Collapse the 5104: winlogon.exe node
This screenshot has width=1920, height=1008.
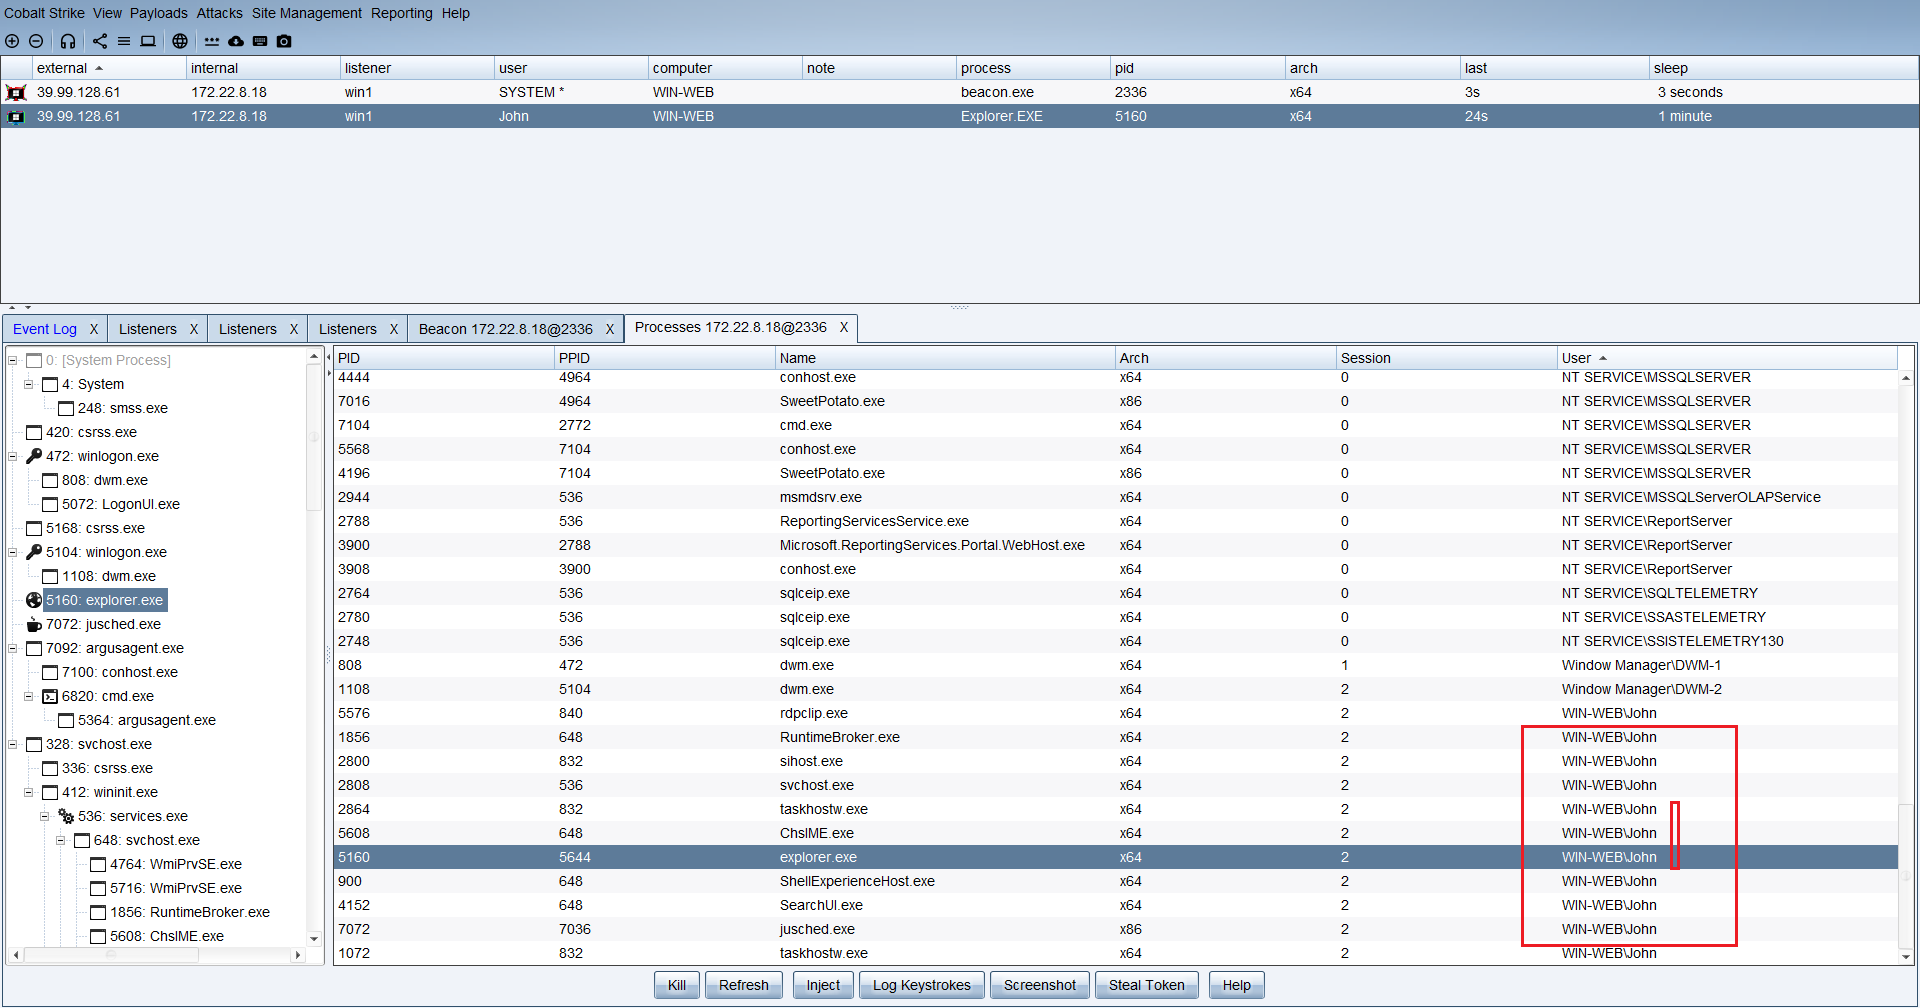click(x=13, y=552)
